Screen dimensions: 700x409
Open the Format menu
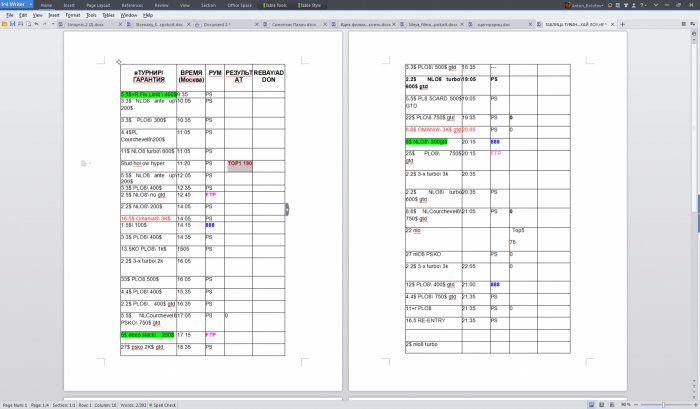73,15
